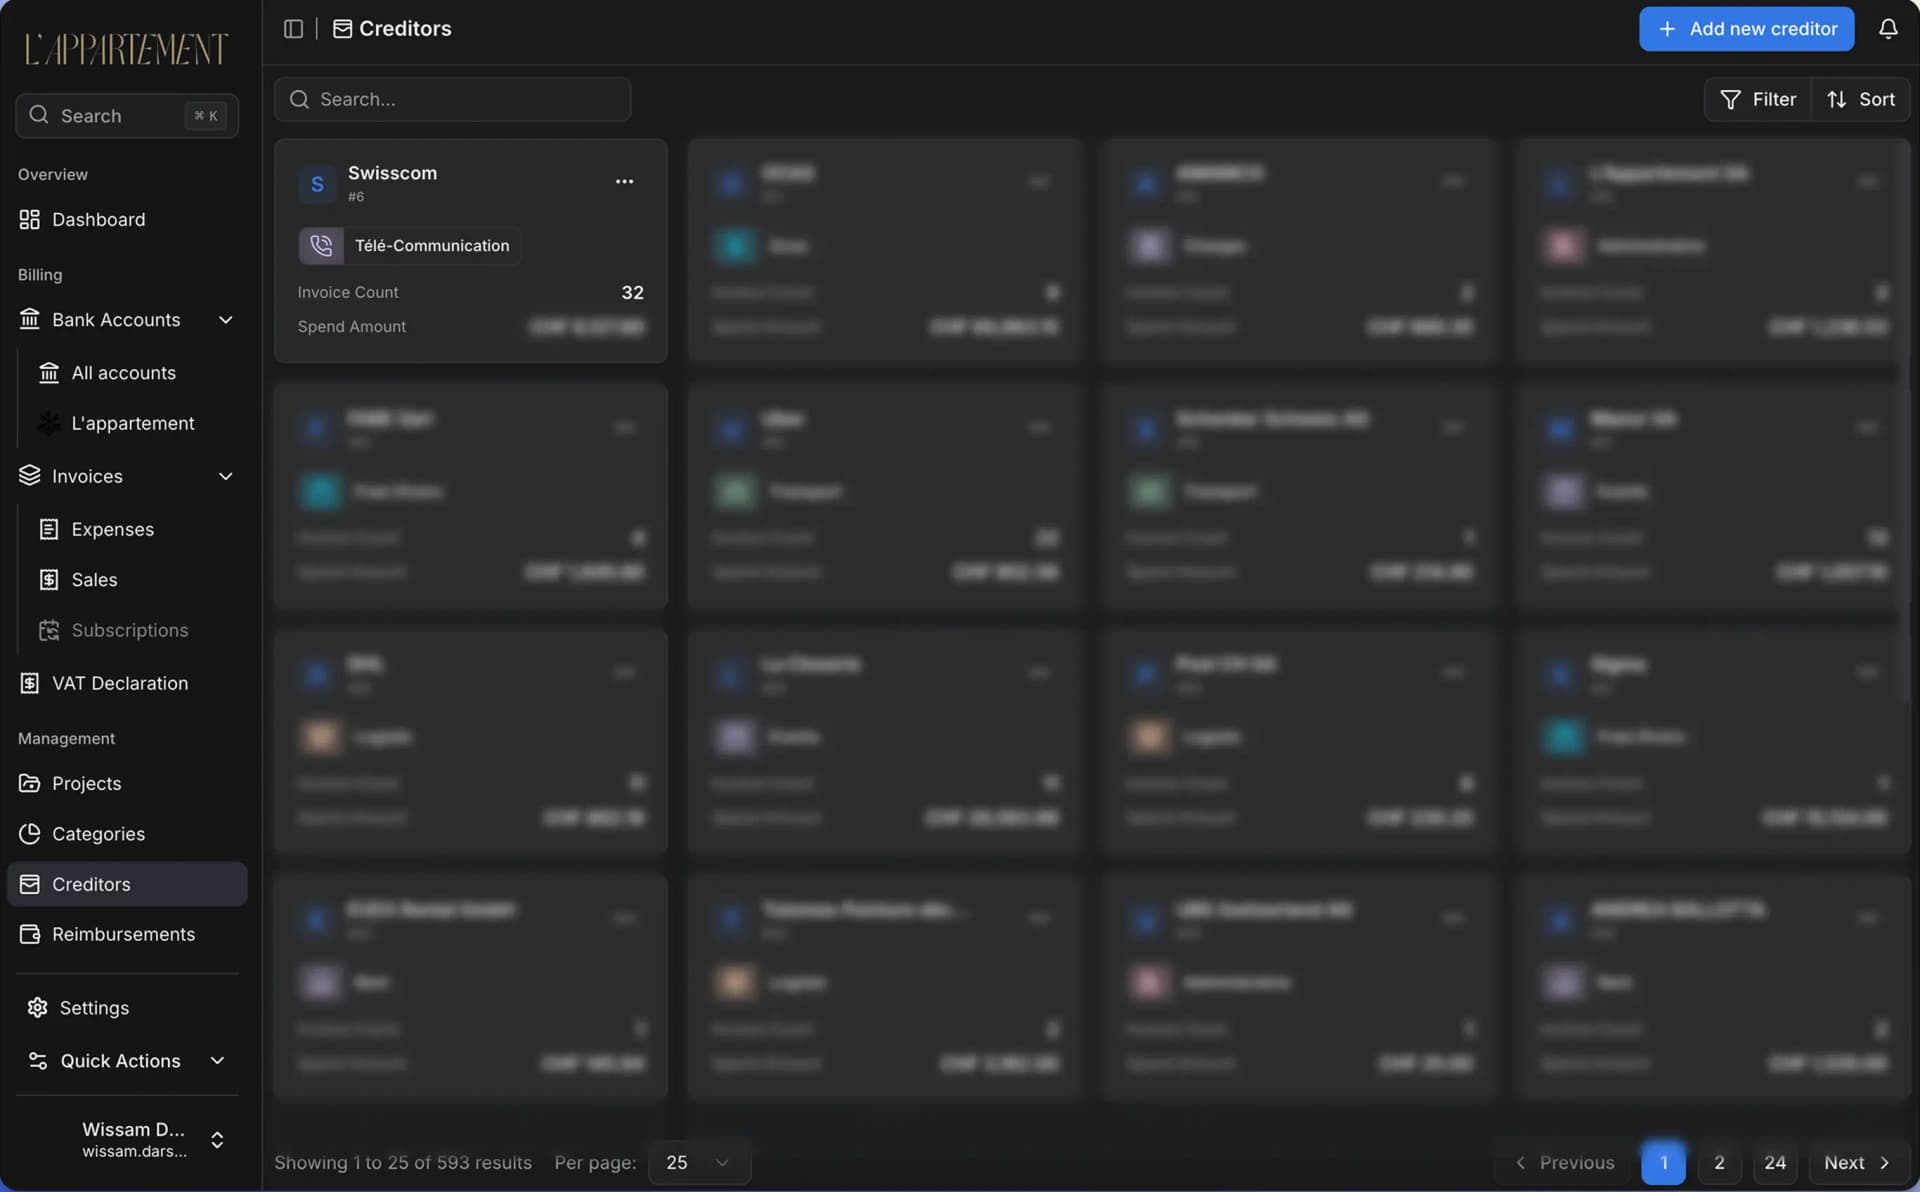Open the Filter options

(1757, 100)
